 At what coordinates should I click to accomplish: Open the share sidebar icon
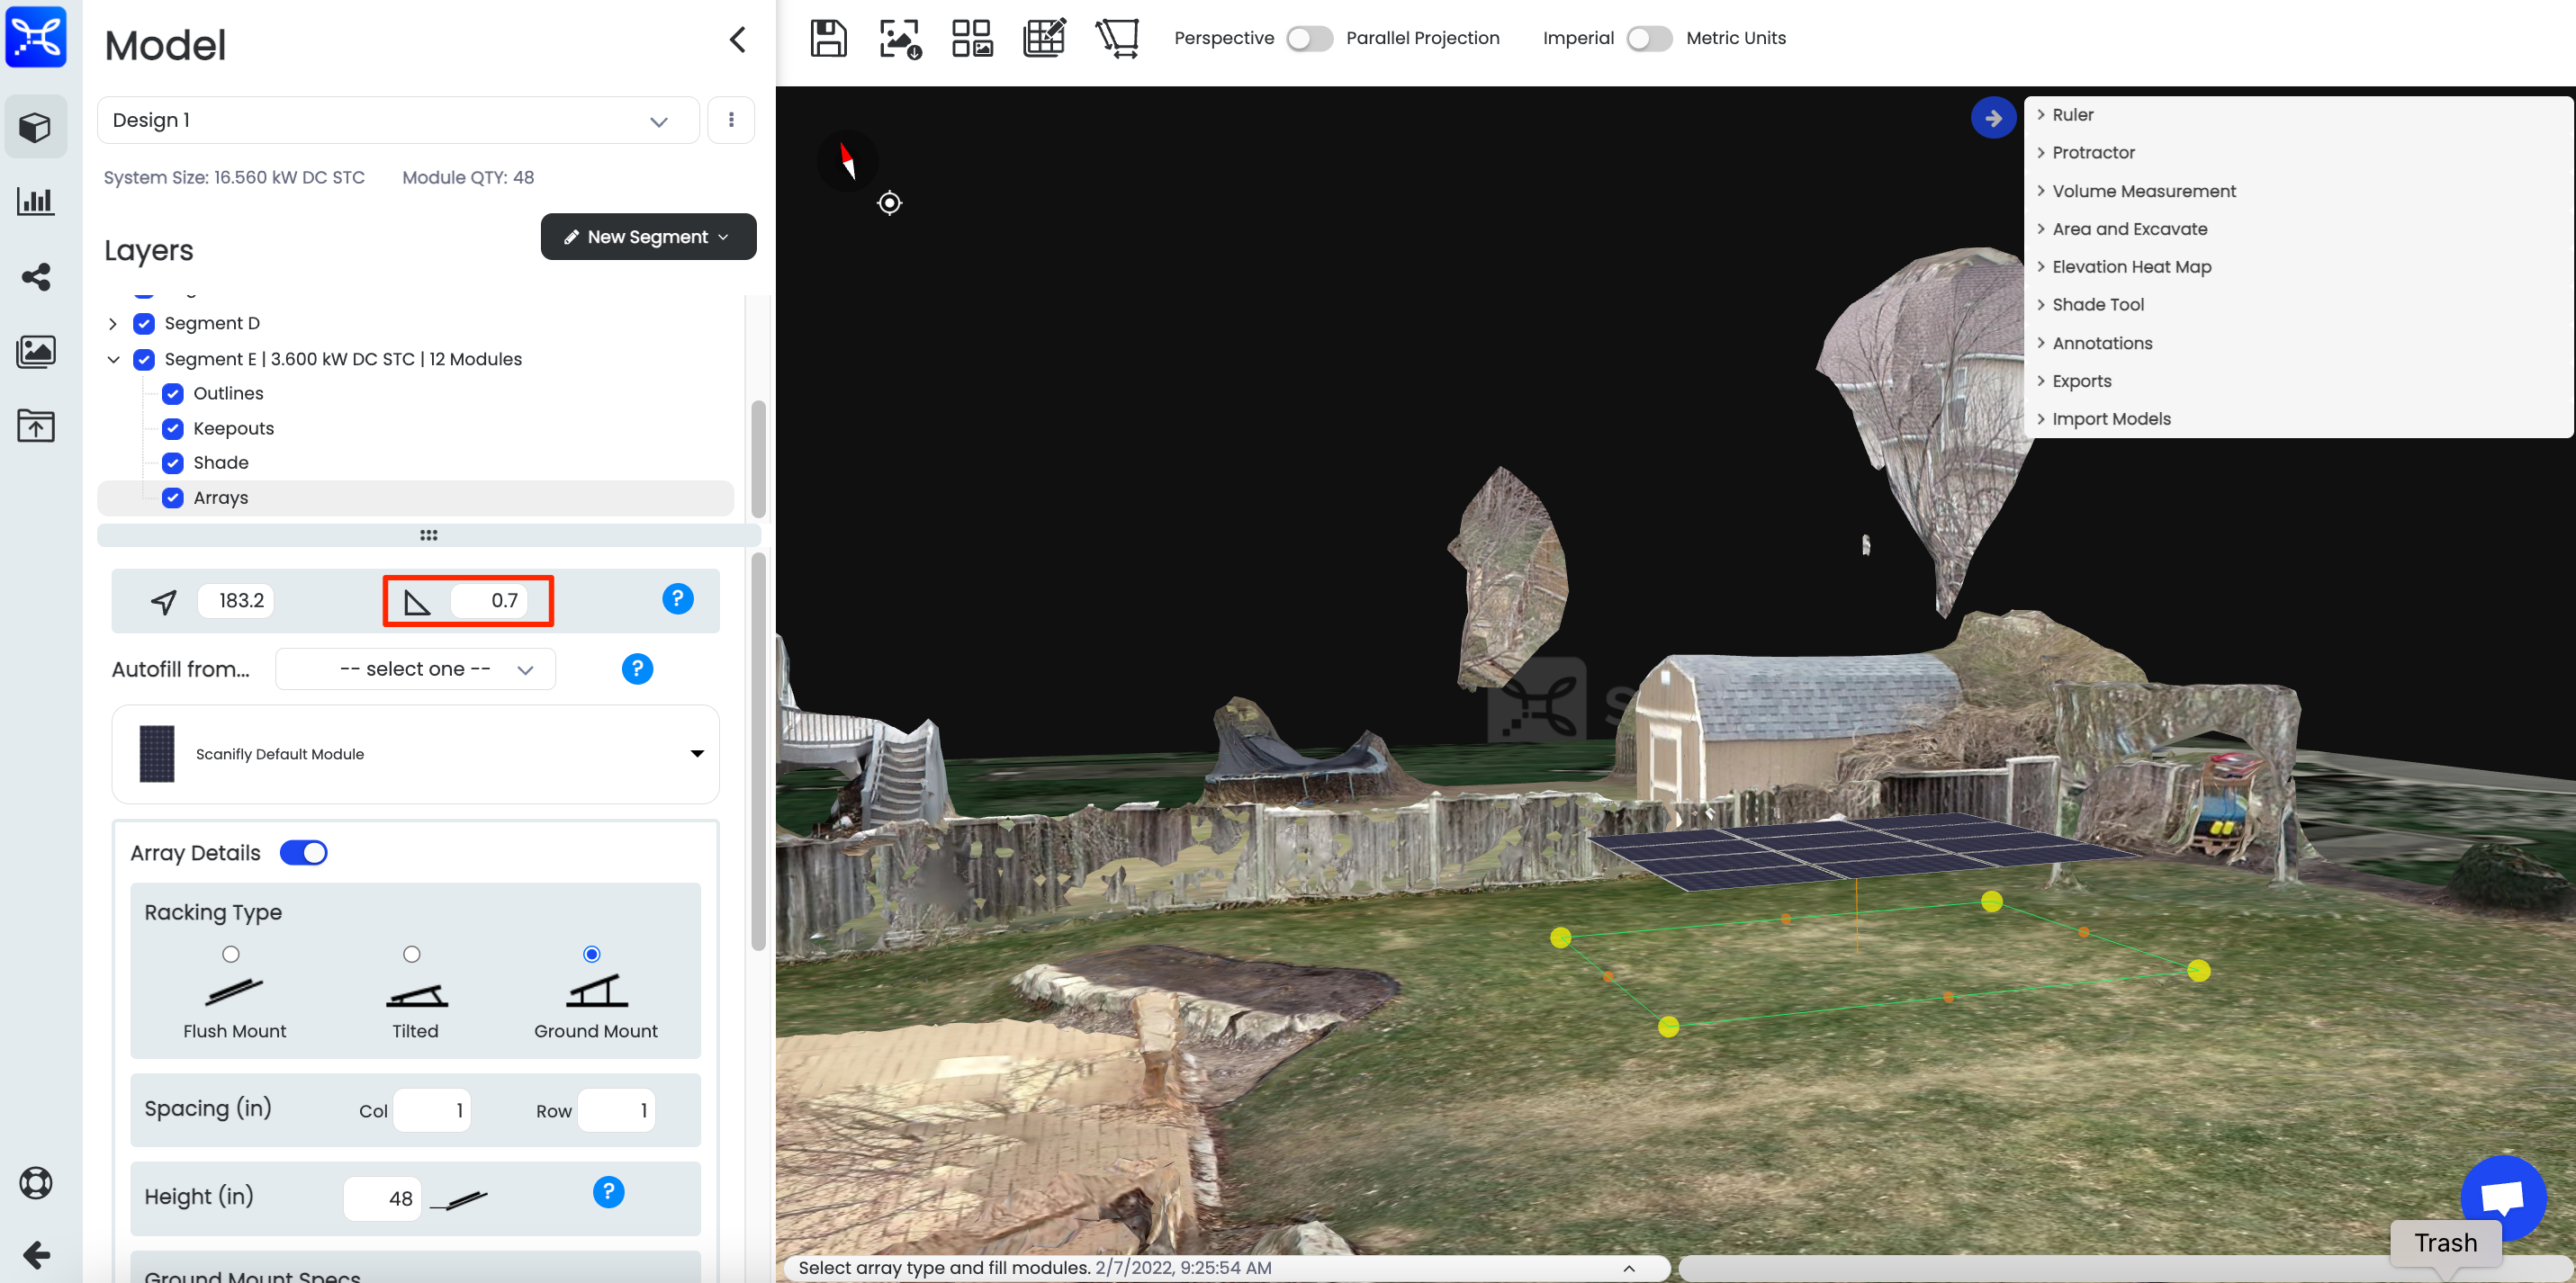36,277
